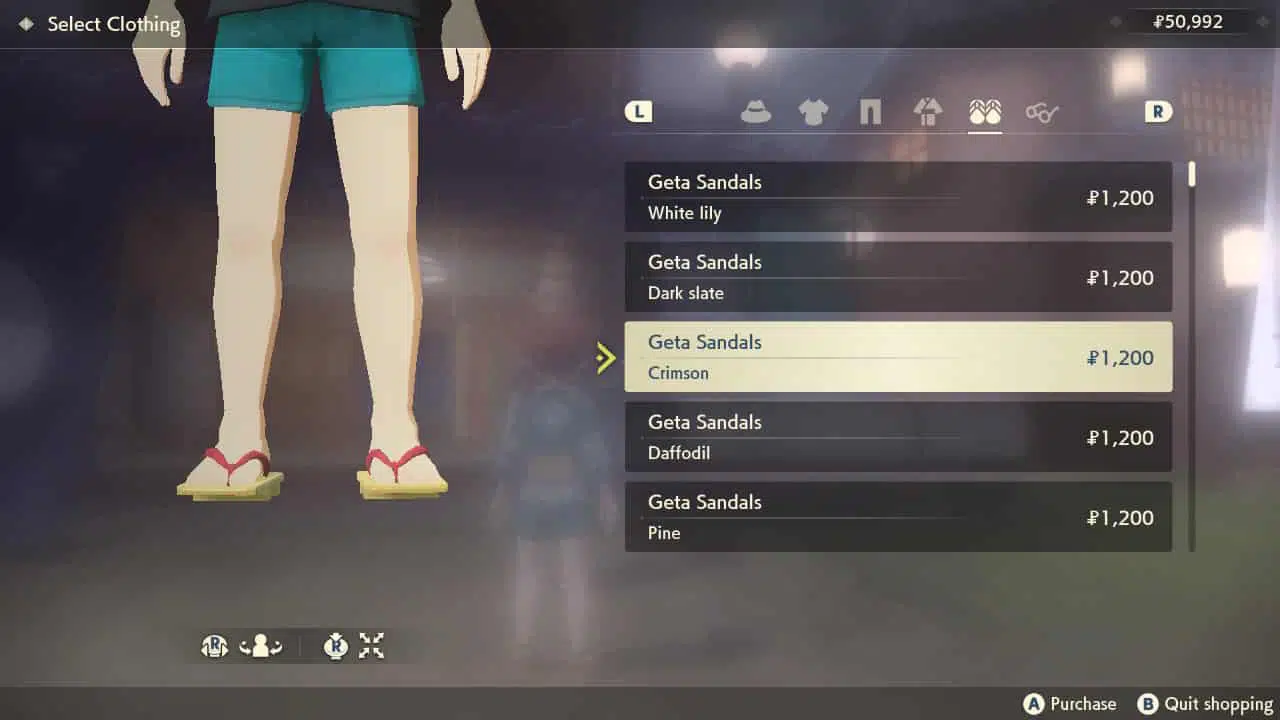Viewport: 1280px width, 720px height.
Task: Choose the Crimson Geta Sandals
Action: [898, 357]
